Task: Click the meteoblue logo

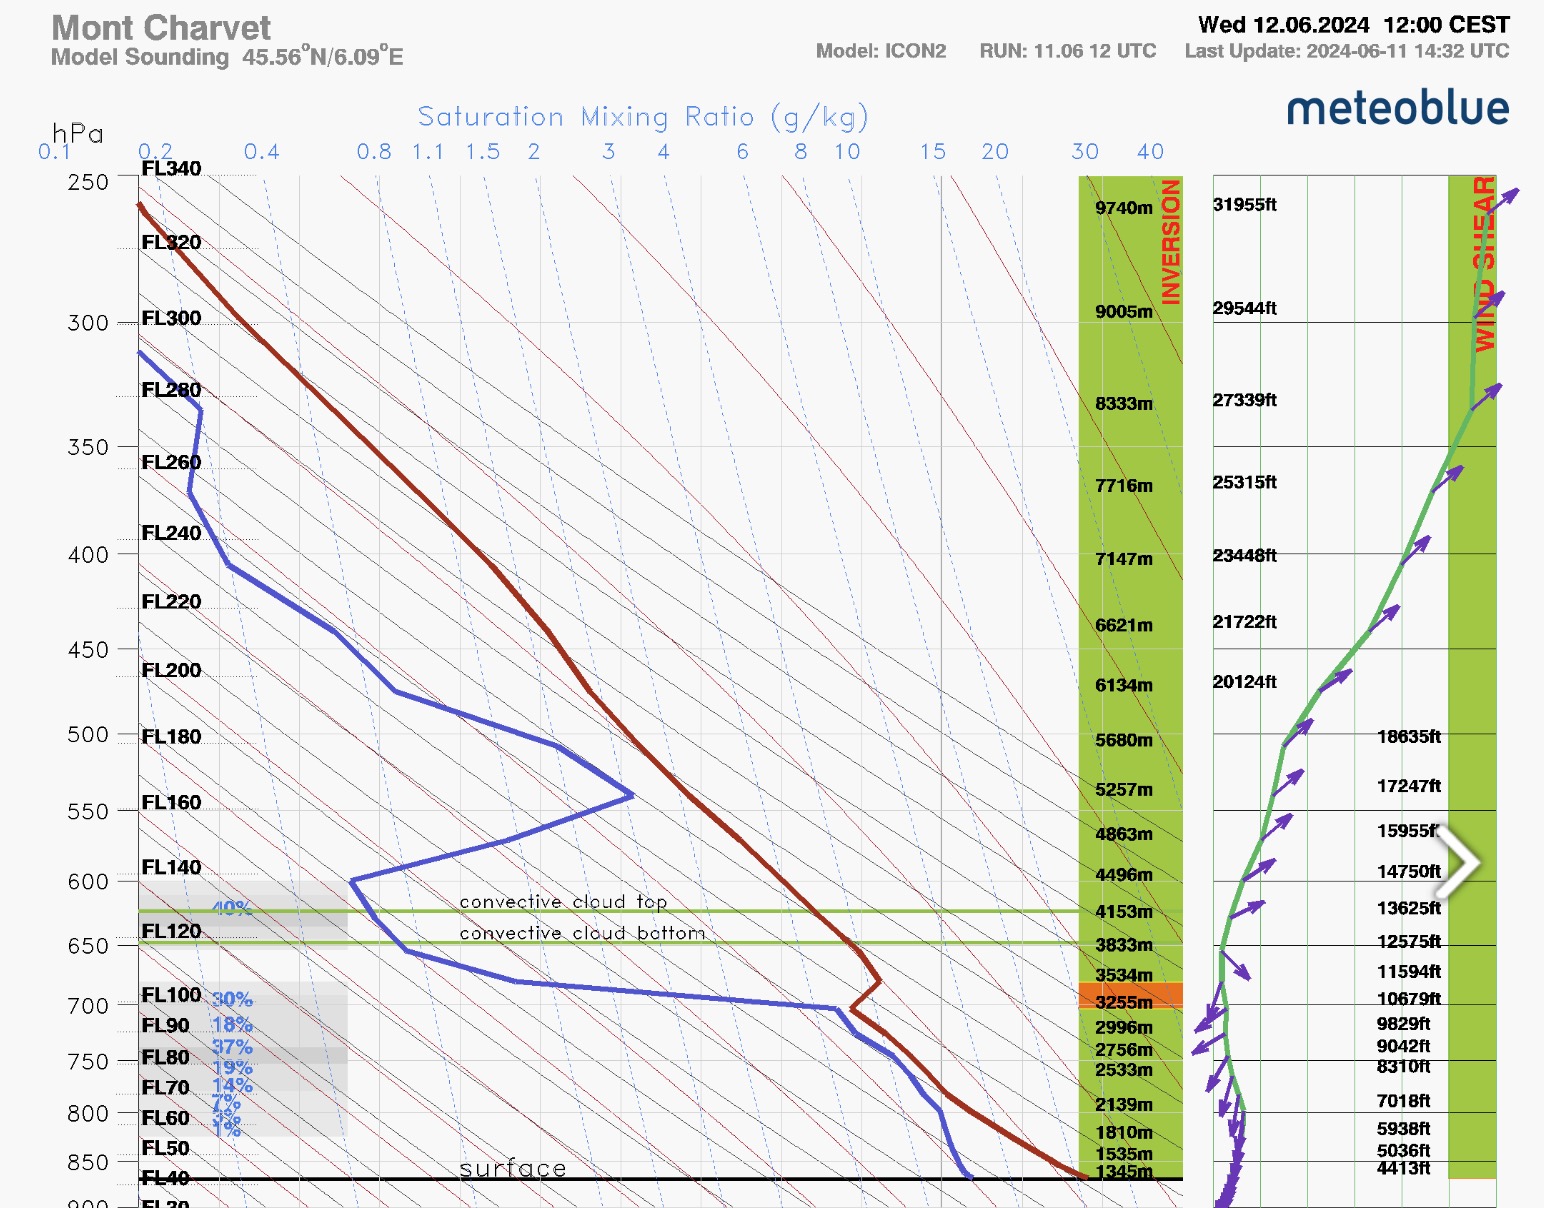Action: 1397,108
